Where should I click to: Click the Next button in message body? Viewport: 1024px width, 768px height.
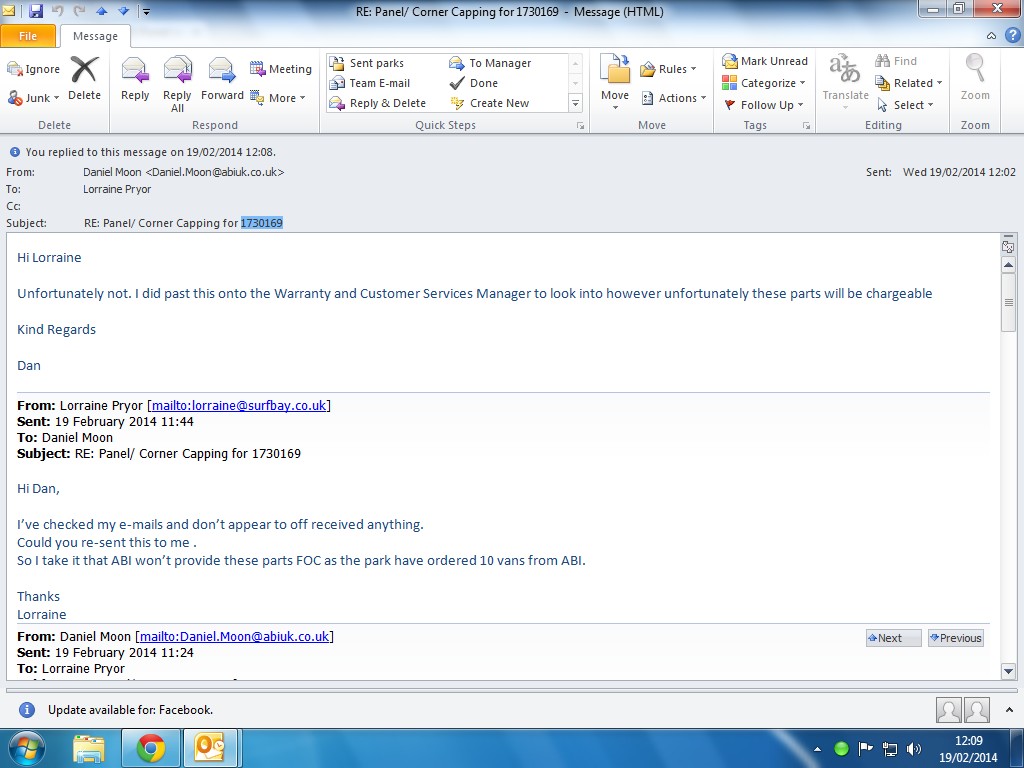[893, 638]
